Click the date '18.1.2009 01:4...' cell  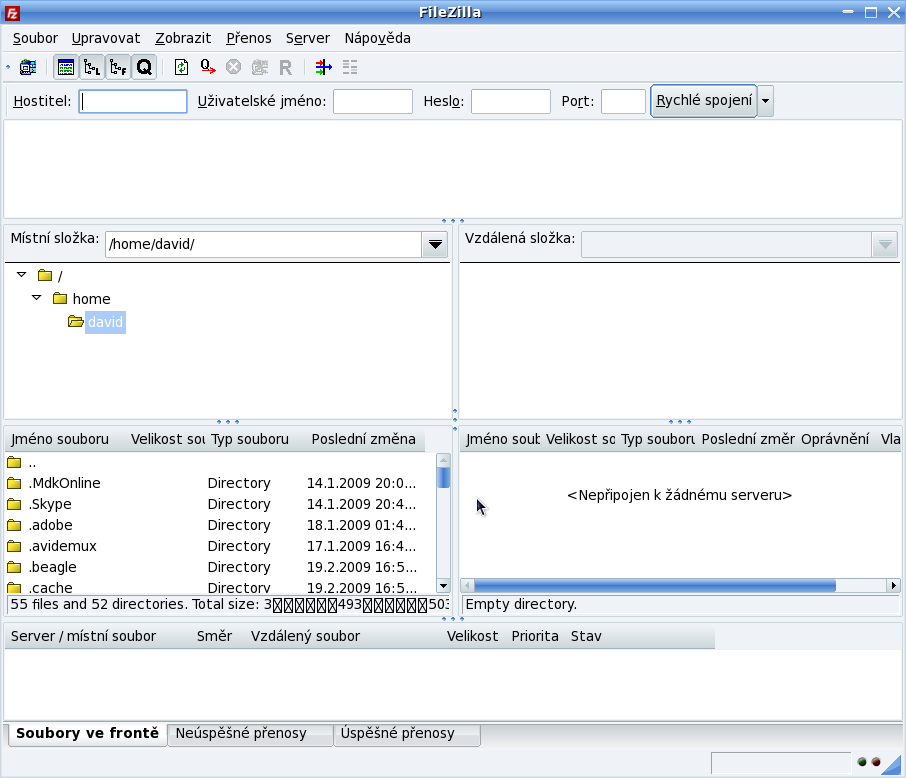[361, 525]
